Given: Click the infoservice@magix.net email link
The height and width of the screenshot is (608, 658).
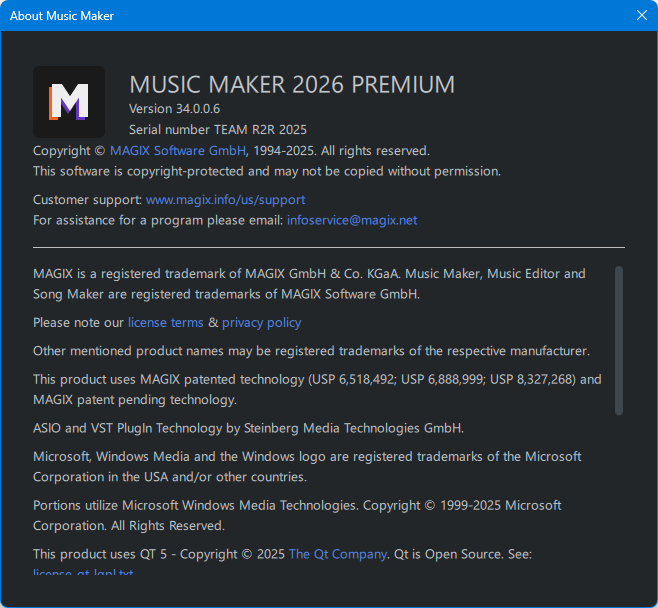Looking at the screenshot, I should tap(351, 220).
